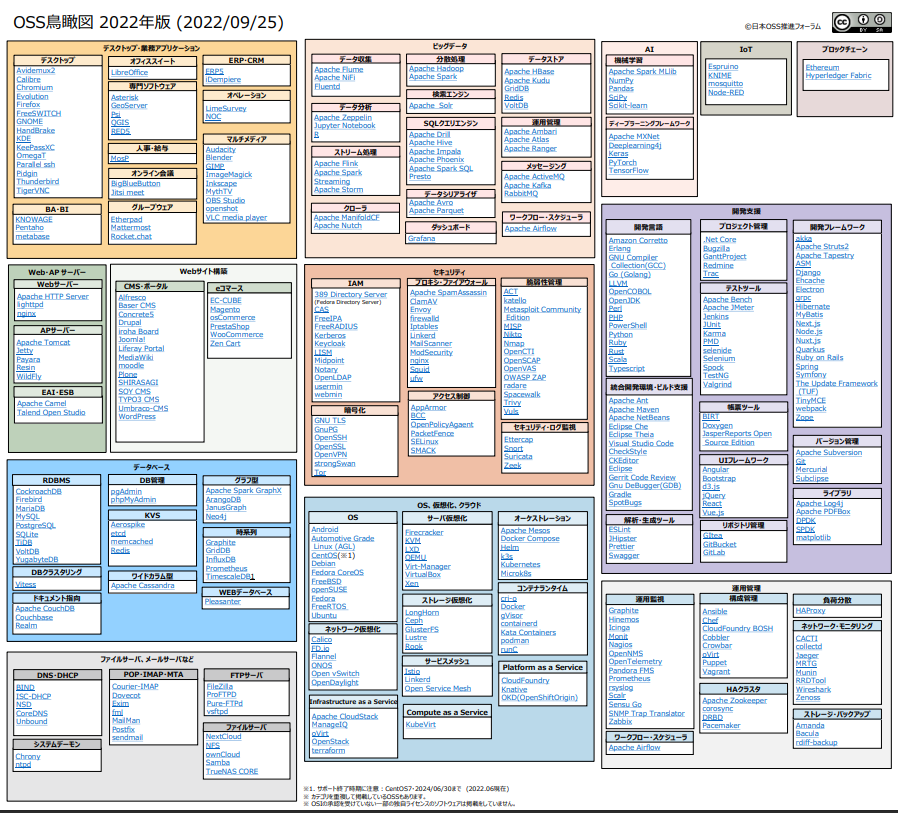This screenshot has width=898, height=813.
Task: Open the Thunderbird link
Action: click(x=38, y=181)
